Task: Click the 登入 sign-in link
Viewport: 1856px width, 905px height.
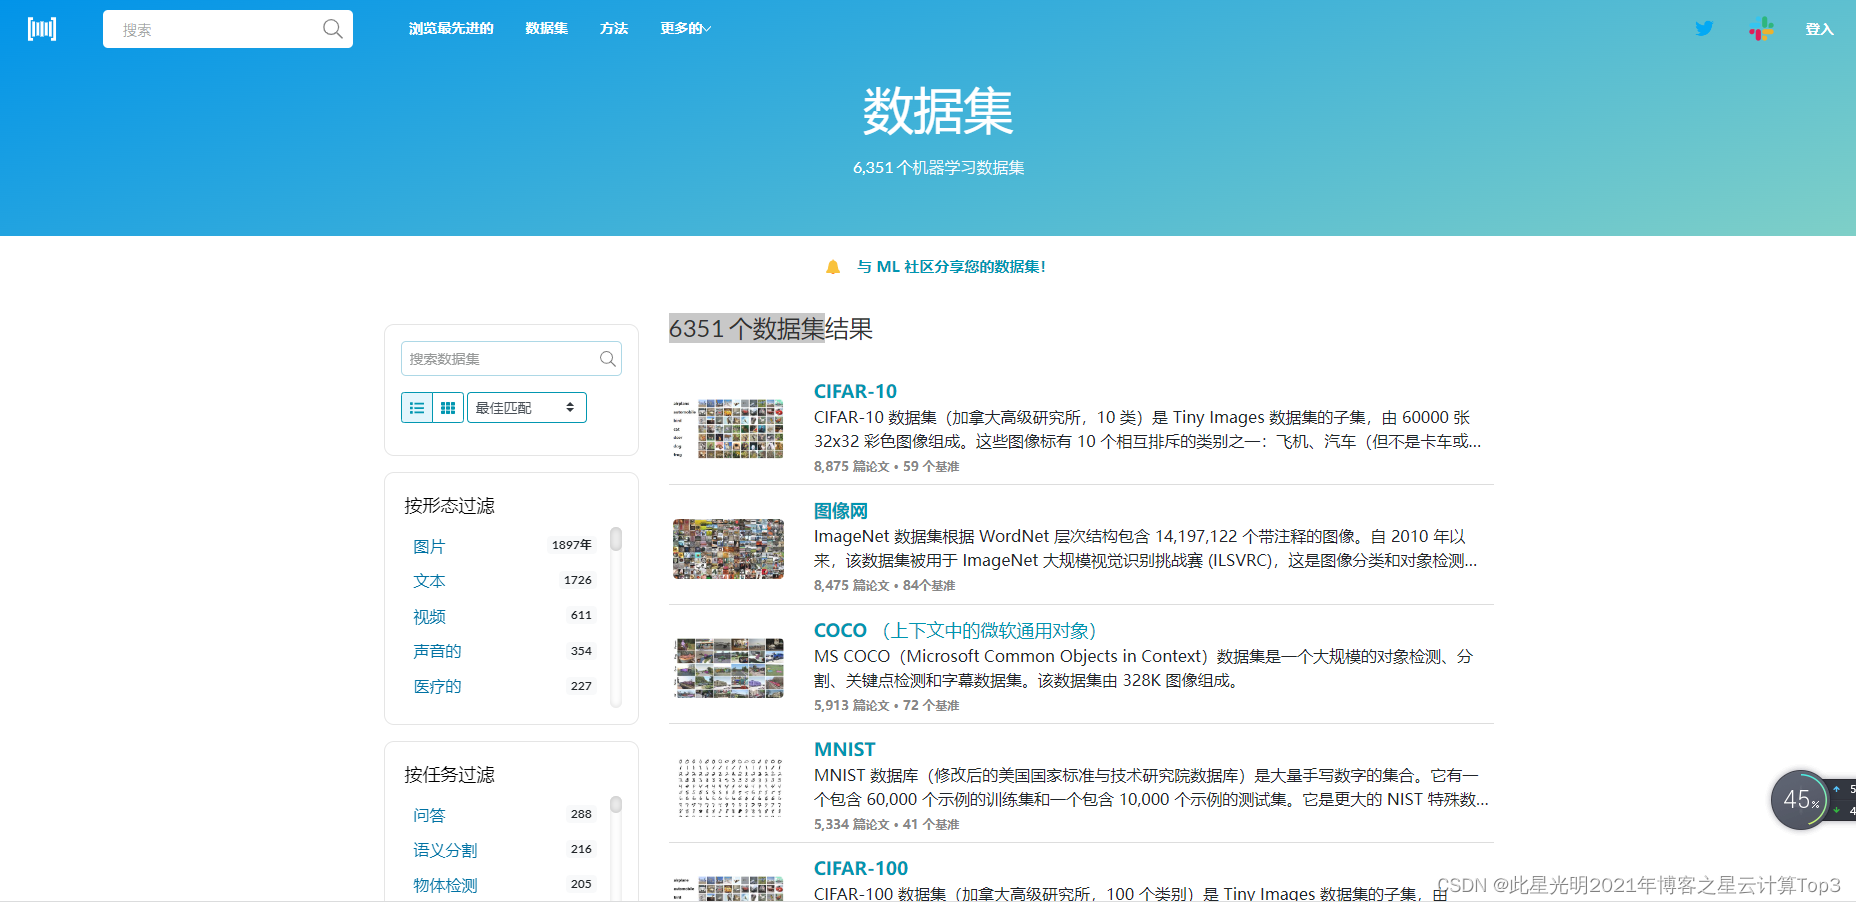Action: (1819, 29)
